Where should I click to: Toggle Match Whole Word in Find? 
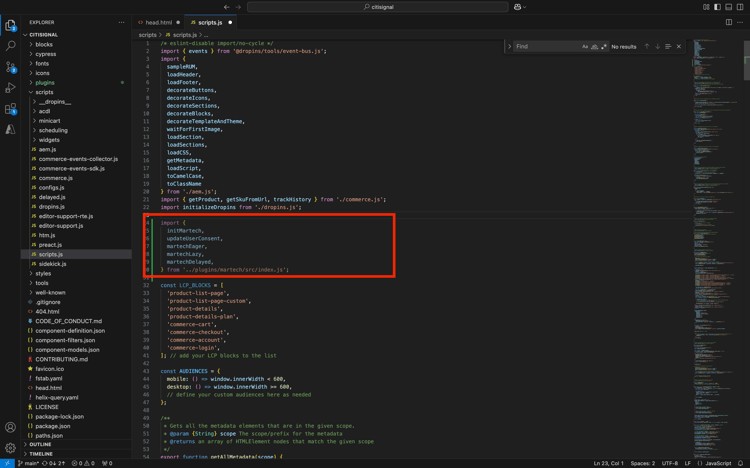[595, 46]
